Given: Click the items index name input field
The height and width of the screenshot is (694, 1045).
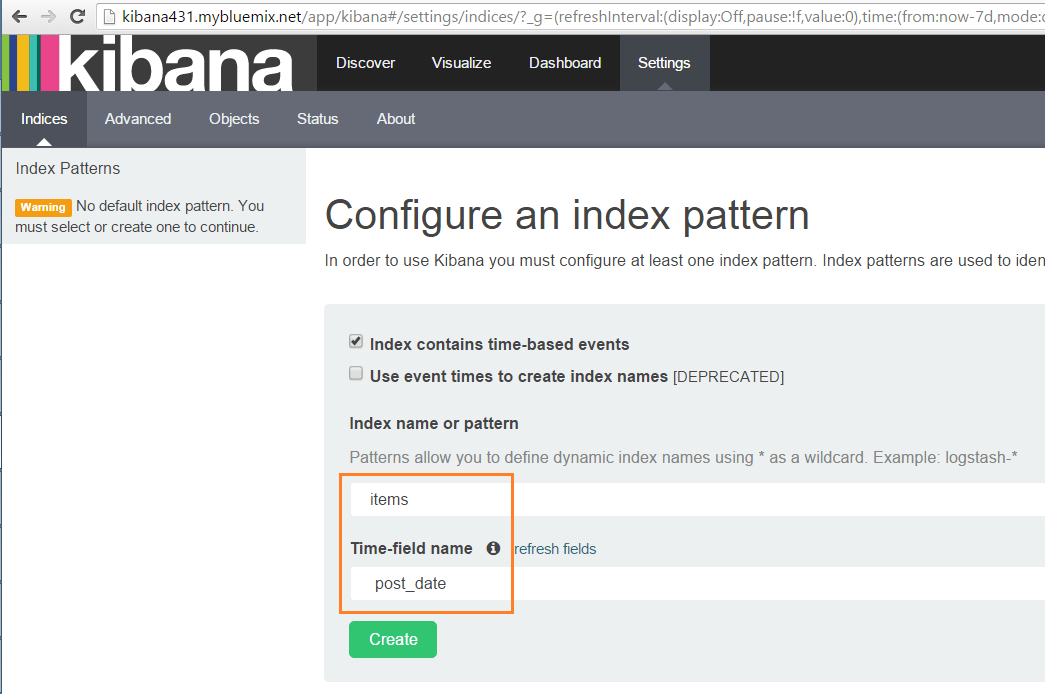Looking at the screenshot, I should (x=428, y=498).
